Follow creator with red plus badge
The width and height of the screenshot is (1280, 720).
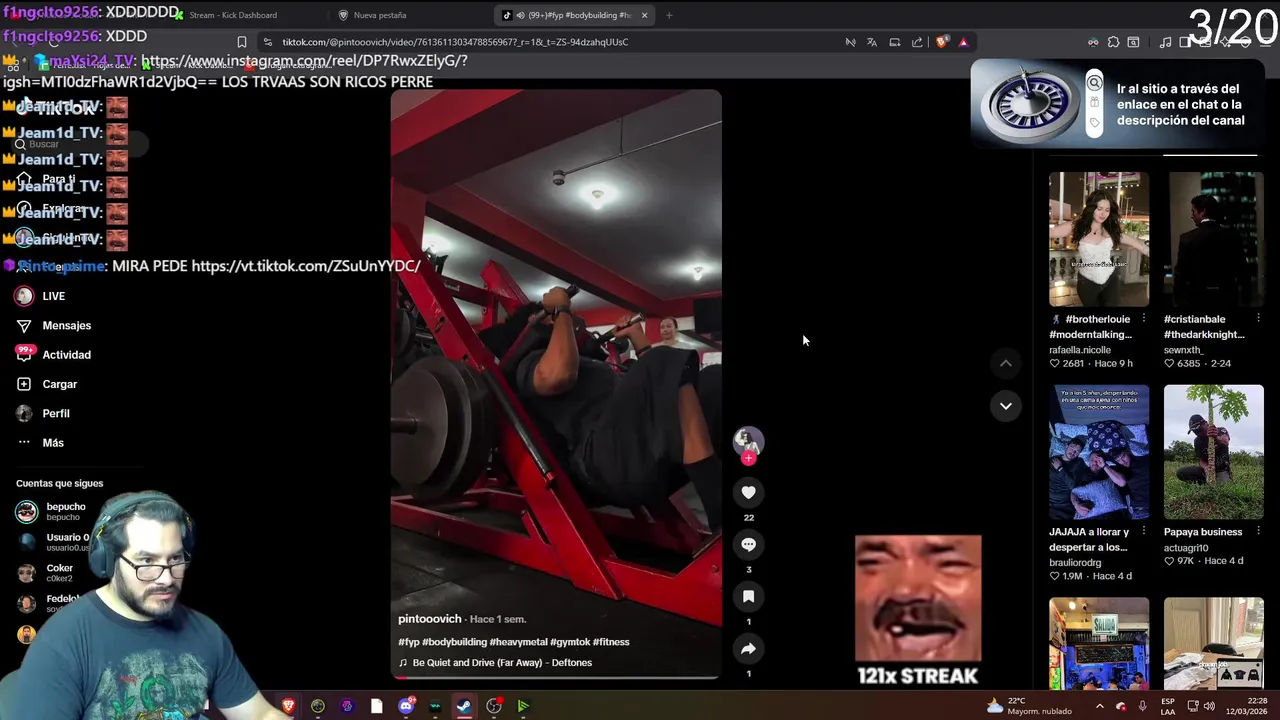click(x=748, y=458)
